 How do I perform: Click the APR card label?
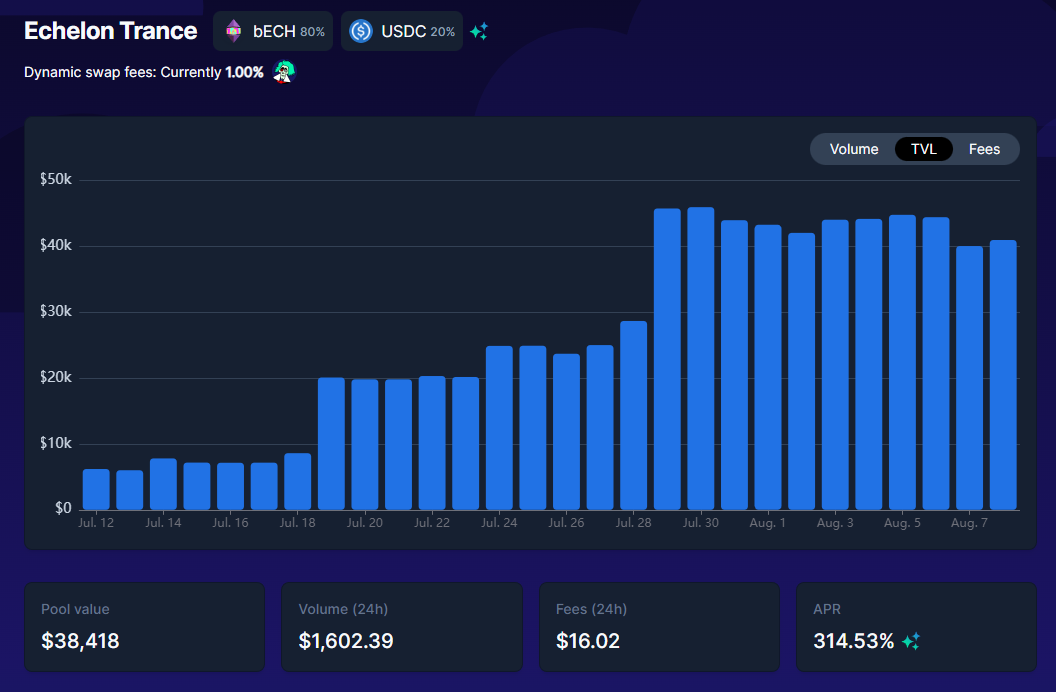click(x=827, y=609)
